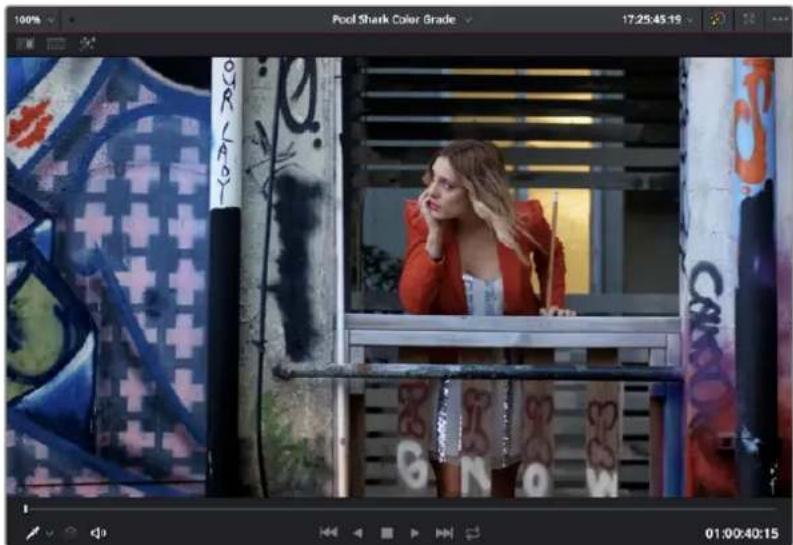The width and height of the screenshot is (793, 545).
Task: Open the viewer three-dot options menu
Action: [x=780, y=19]
